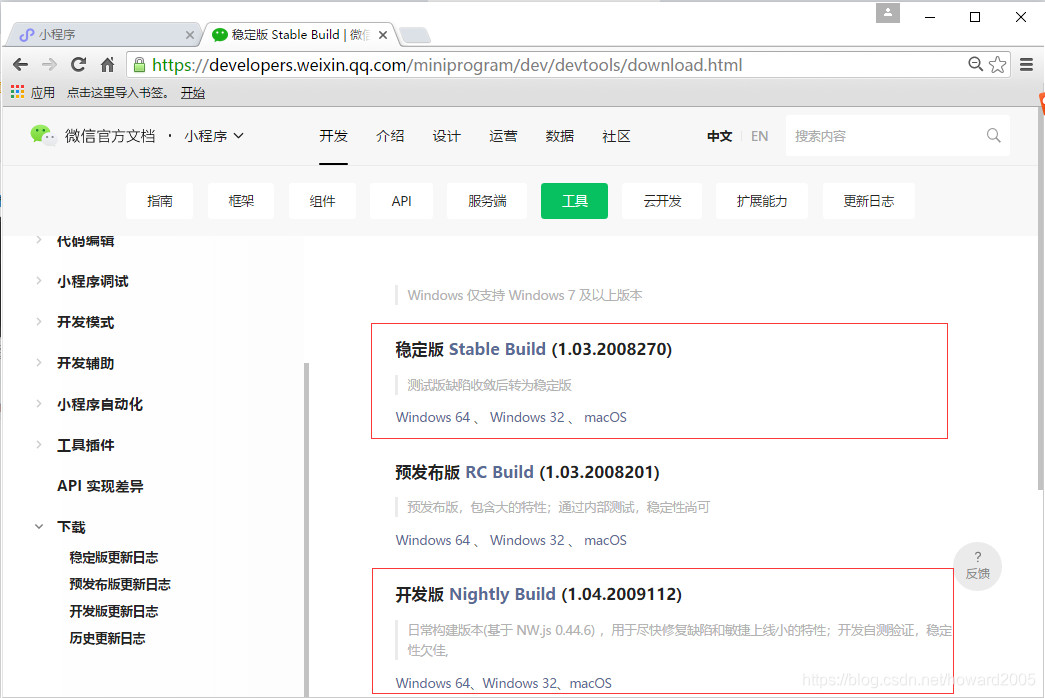Collapse the 下载 sidebar section
1045x698 pixels.
click(x=39, y=527)
